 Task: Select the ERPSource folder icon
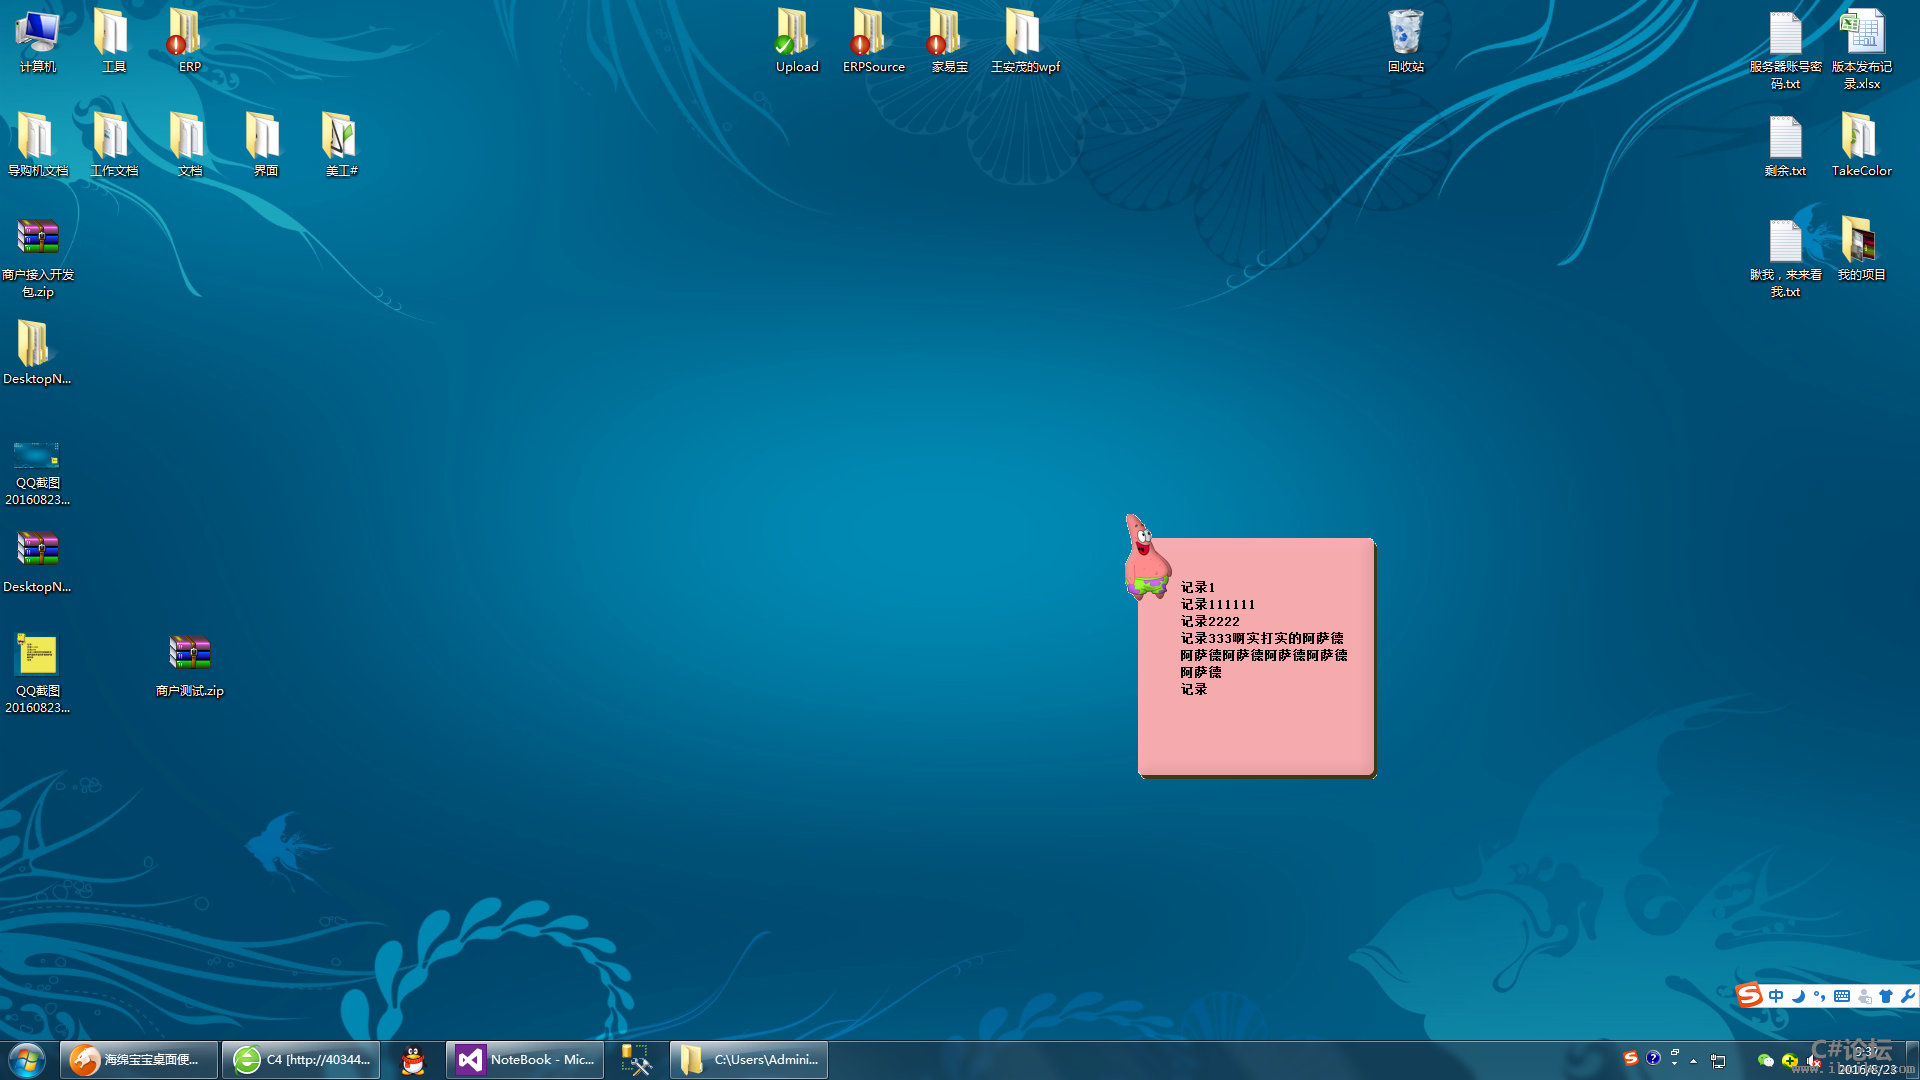click(x=873, y=41)
